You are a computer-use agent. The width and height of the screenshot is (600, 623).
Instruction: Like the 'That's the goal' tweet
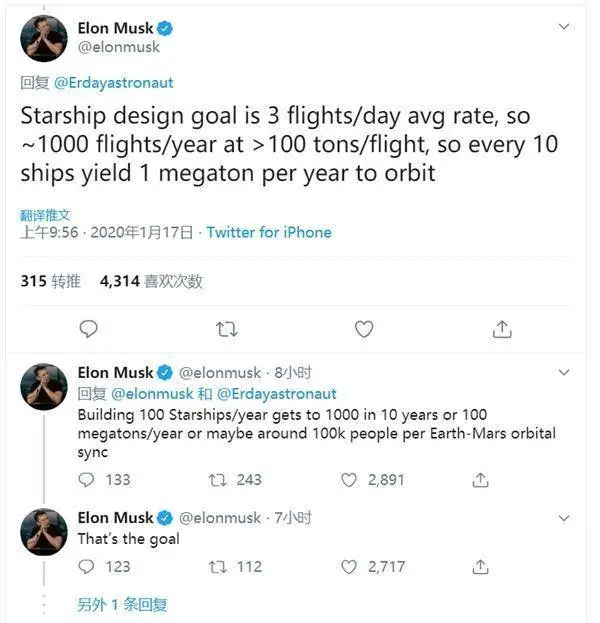click(348, 567)
